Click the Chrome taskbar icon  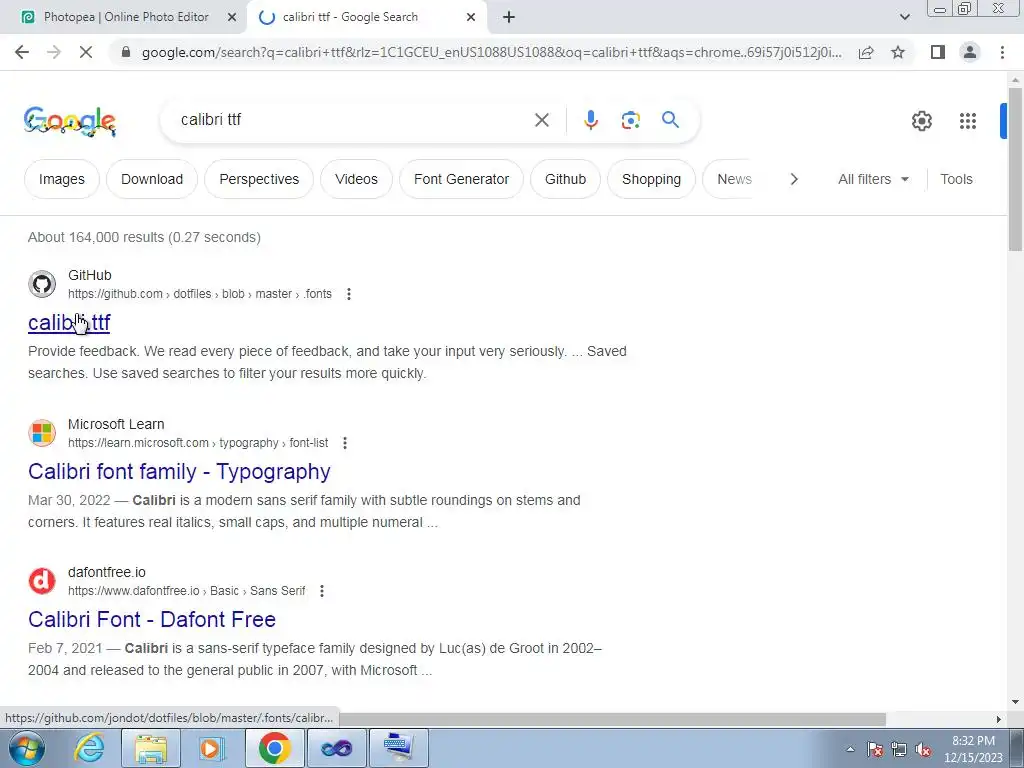[274, 748]
